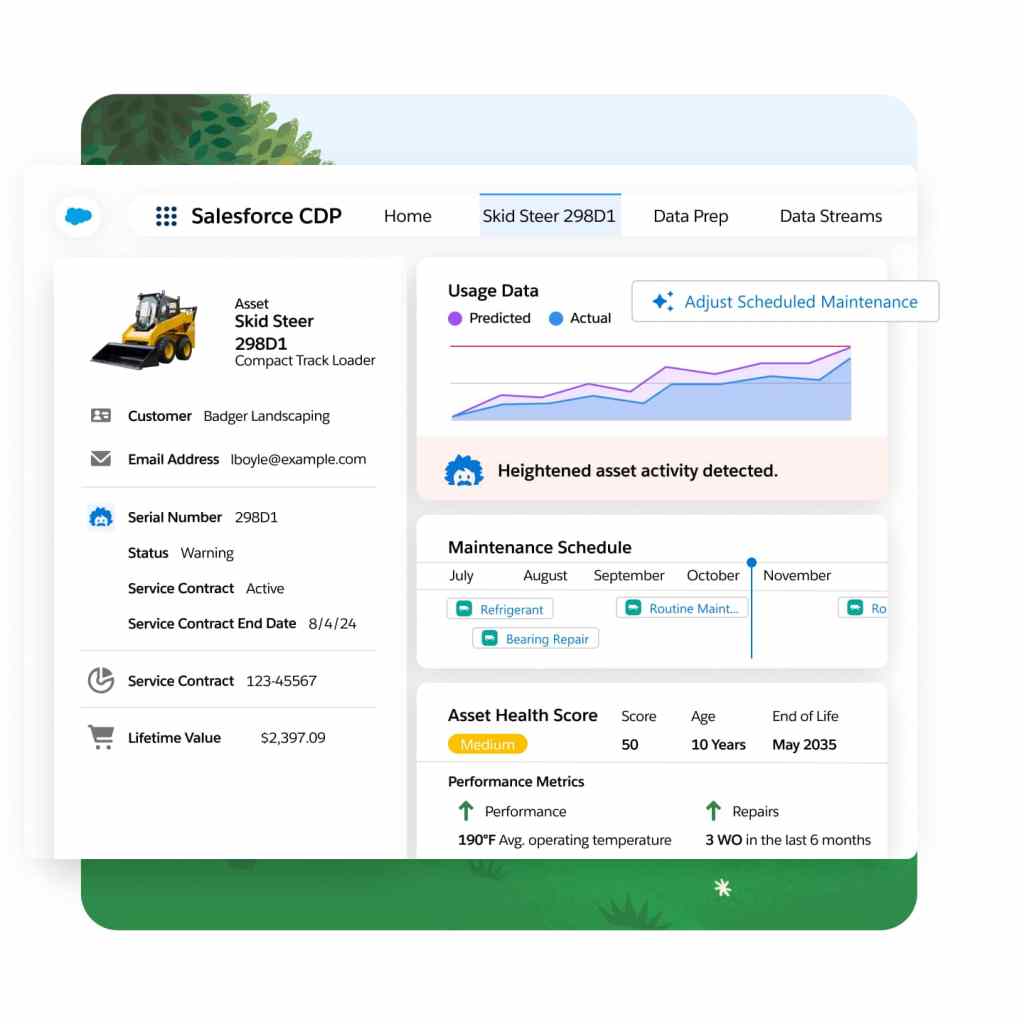Viewport: 1024px width, 1024px height.
Task: Open the App Launcher grid icon
Action: point(167,216)
